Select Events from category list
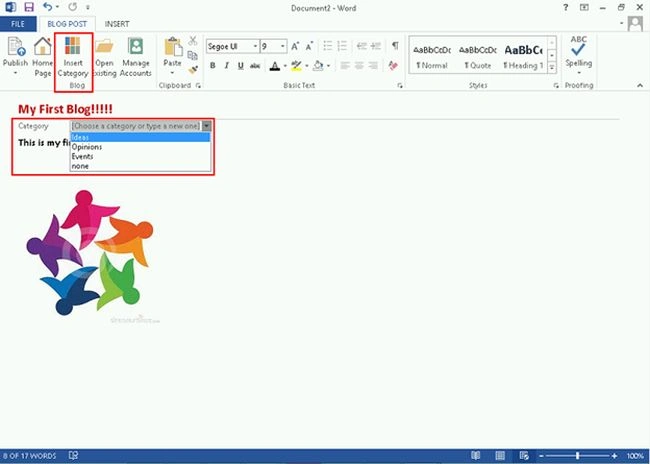 tap(141, 156)
